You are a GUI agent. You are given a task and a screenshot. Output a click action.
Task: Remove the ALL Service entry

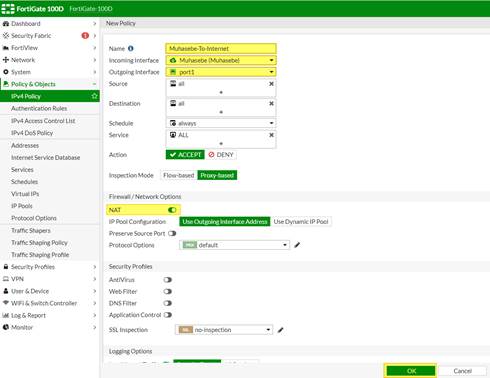click(271, 135)
